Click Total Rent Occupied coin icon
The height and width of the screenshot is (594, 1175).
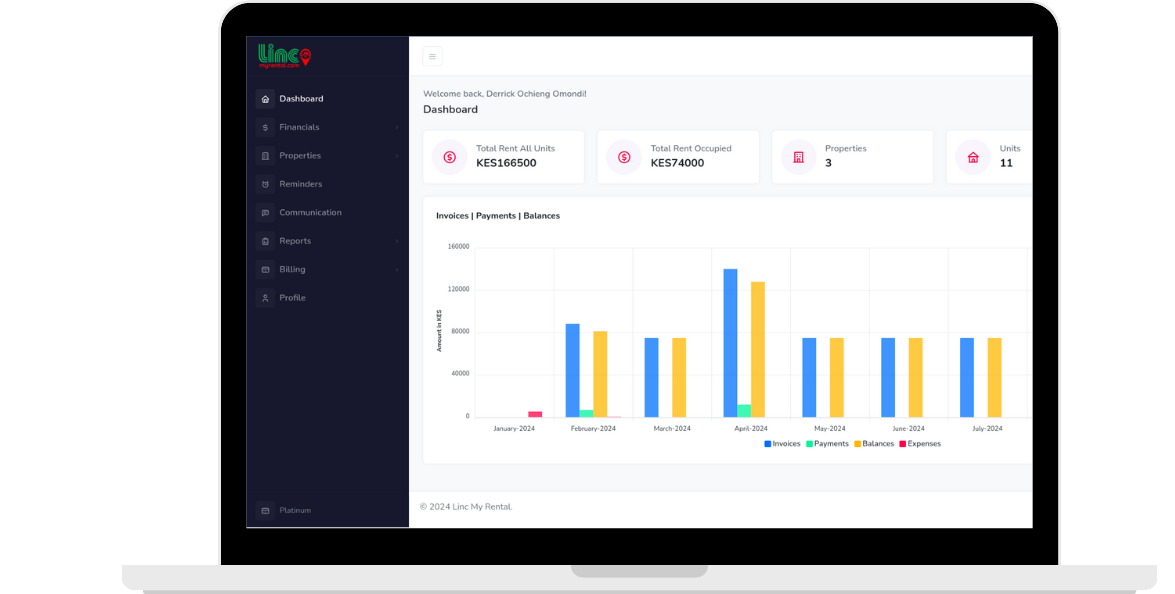click(624, 157)
